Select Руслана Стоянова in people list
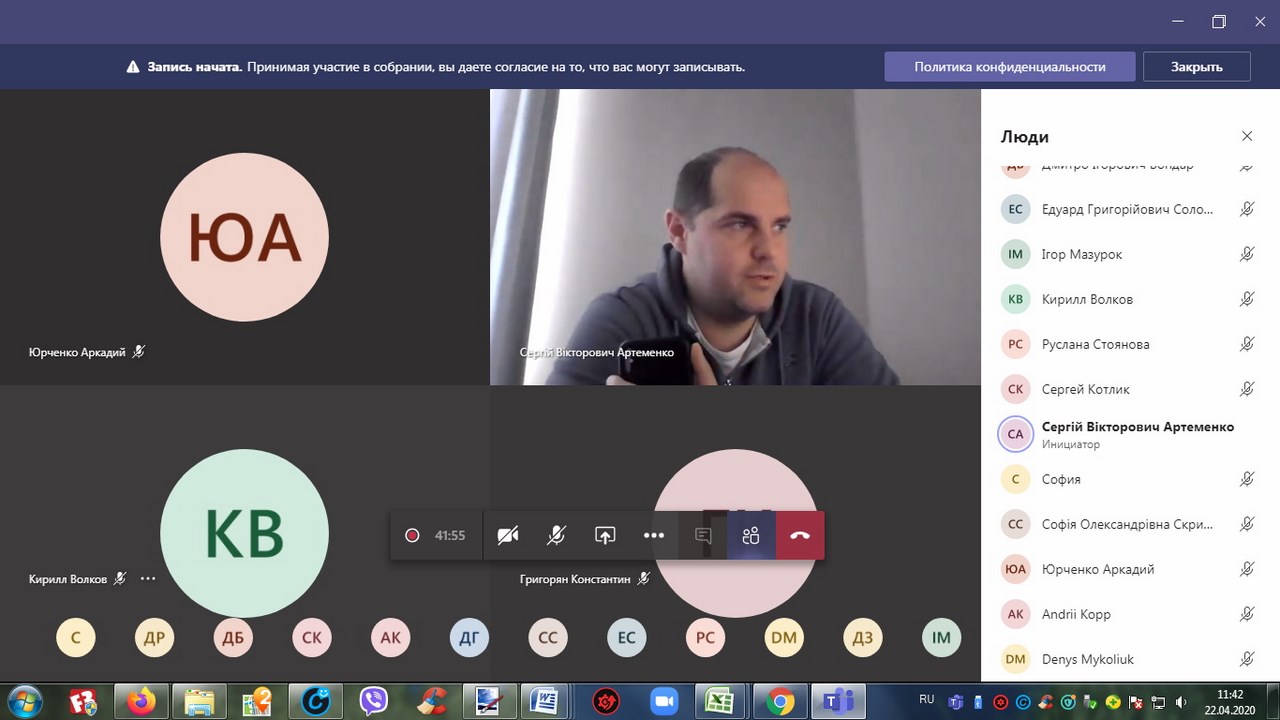The width and height of the screenshot is (1280, 720). click(x=1130, y=344)
